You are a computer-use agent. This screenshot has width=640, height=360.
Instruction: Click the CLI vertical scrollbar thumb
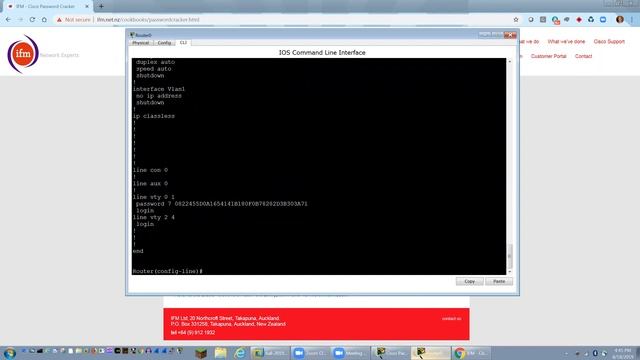click(x=509, y=256)
